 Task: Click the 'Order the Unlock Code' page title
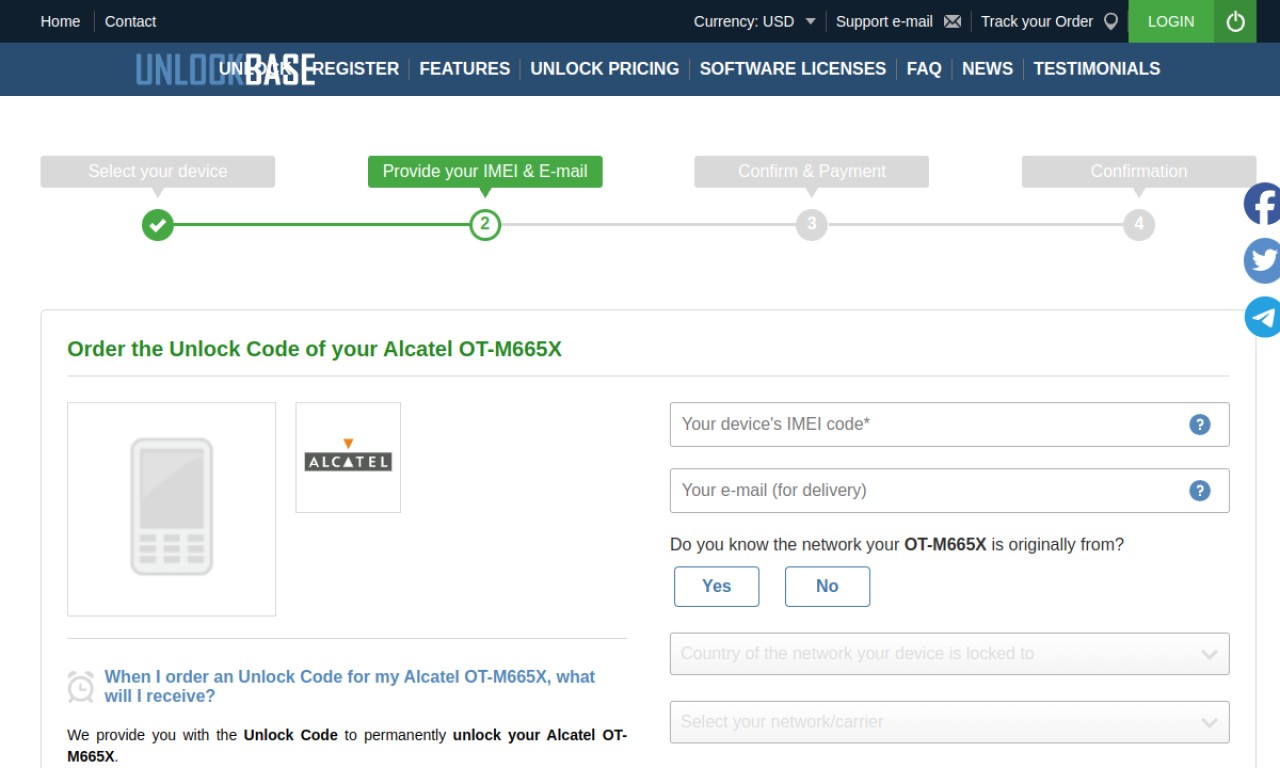click(314, 349)
